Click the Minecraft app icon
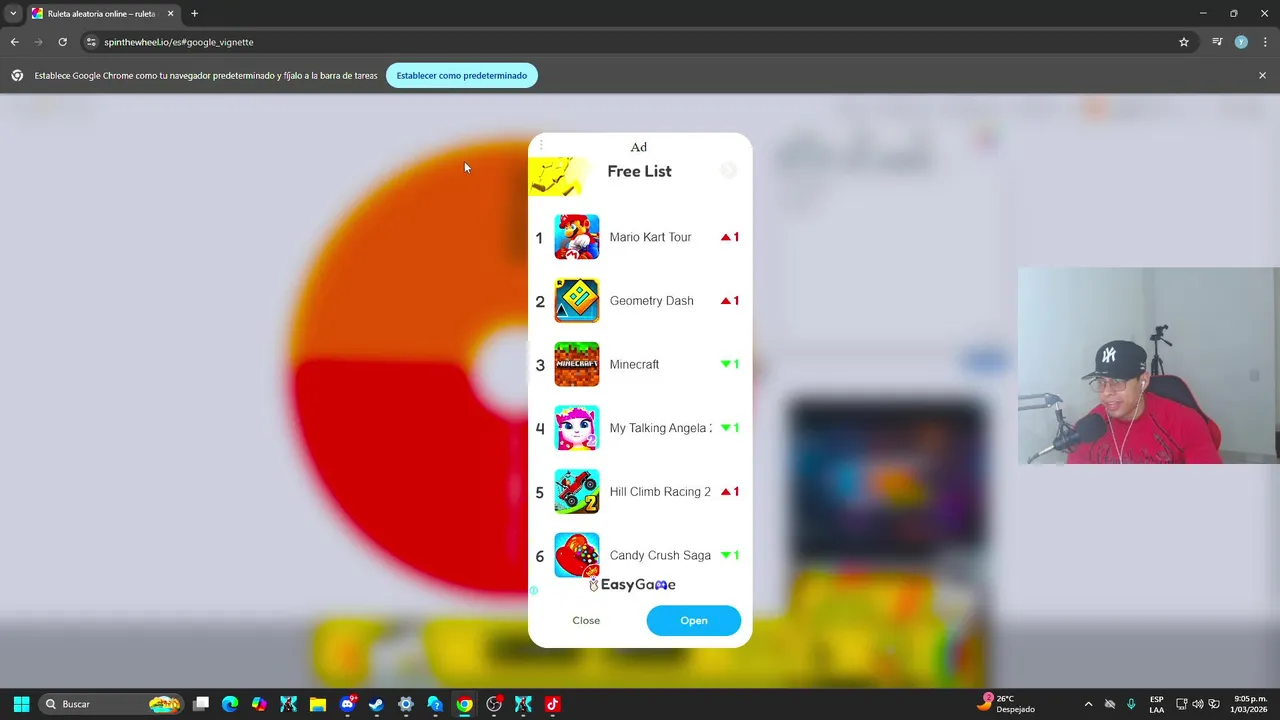This screenshot has width=1280, height=720. pos(577,364)
